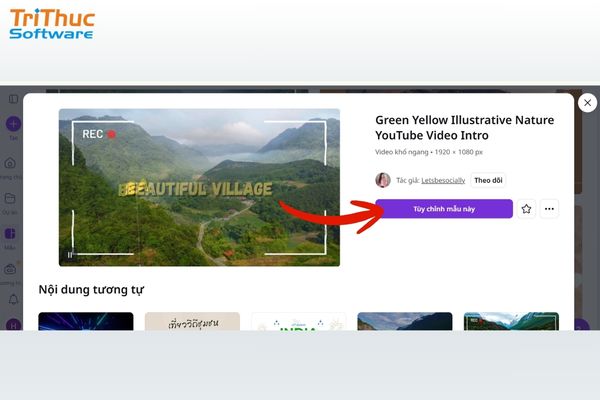600x400 pixels.
Task: Open the three-dots more options menu
Action: point(549,209)
